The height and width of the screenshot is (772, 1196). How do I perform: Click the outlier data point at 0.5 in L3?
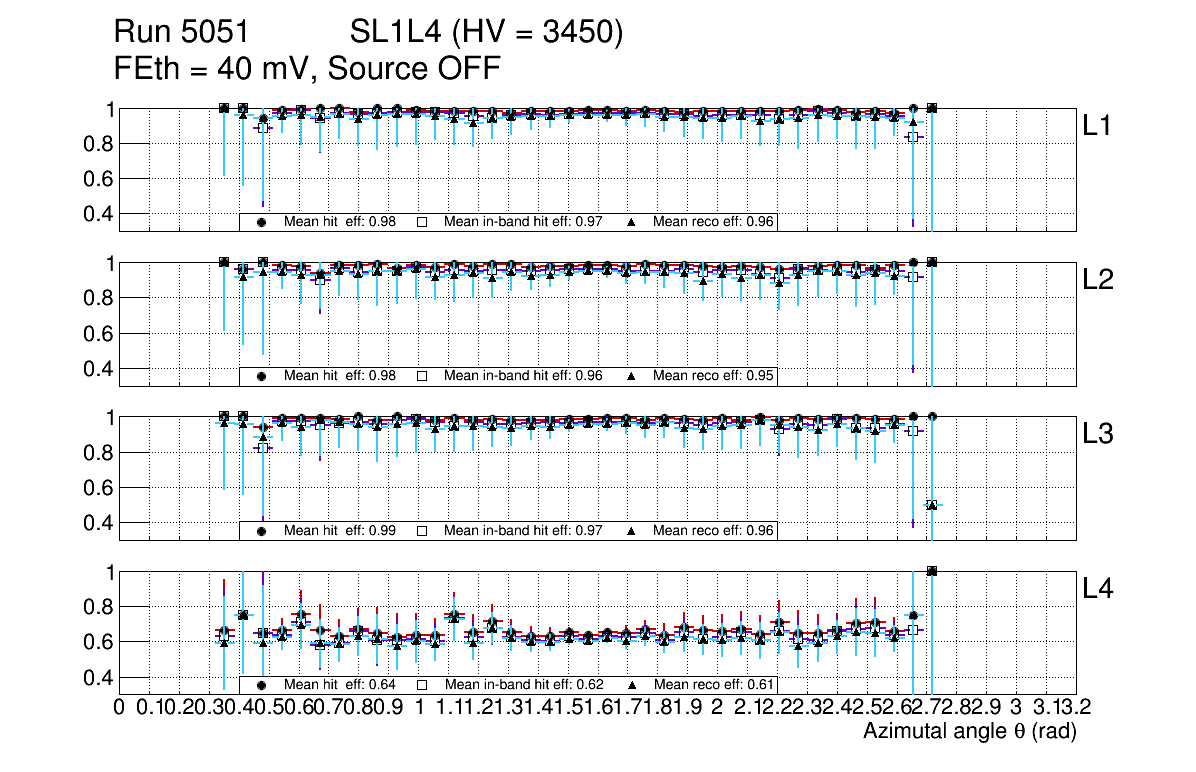point(932,505)
